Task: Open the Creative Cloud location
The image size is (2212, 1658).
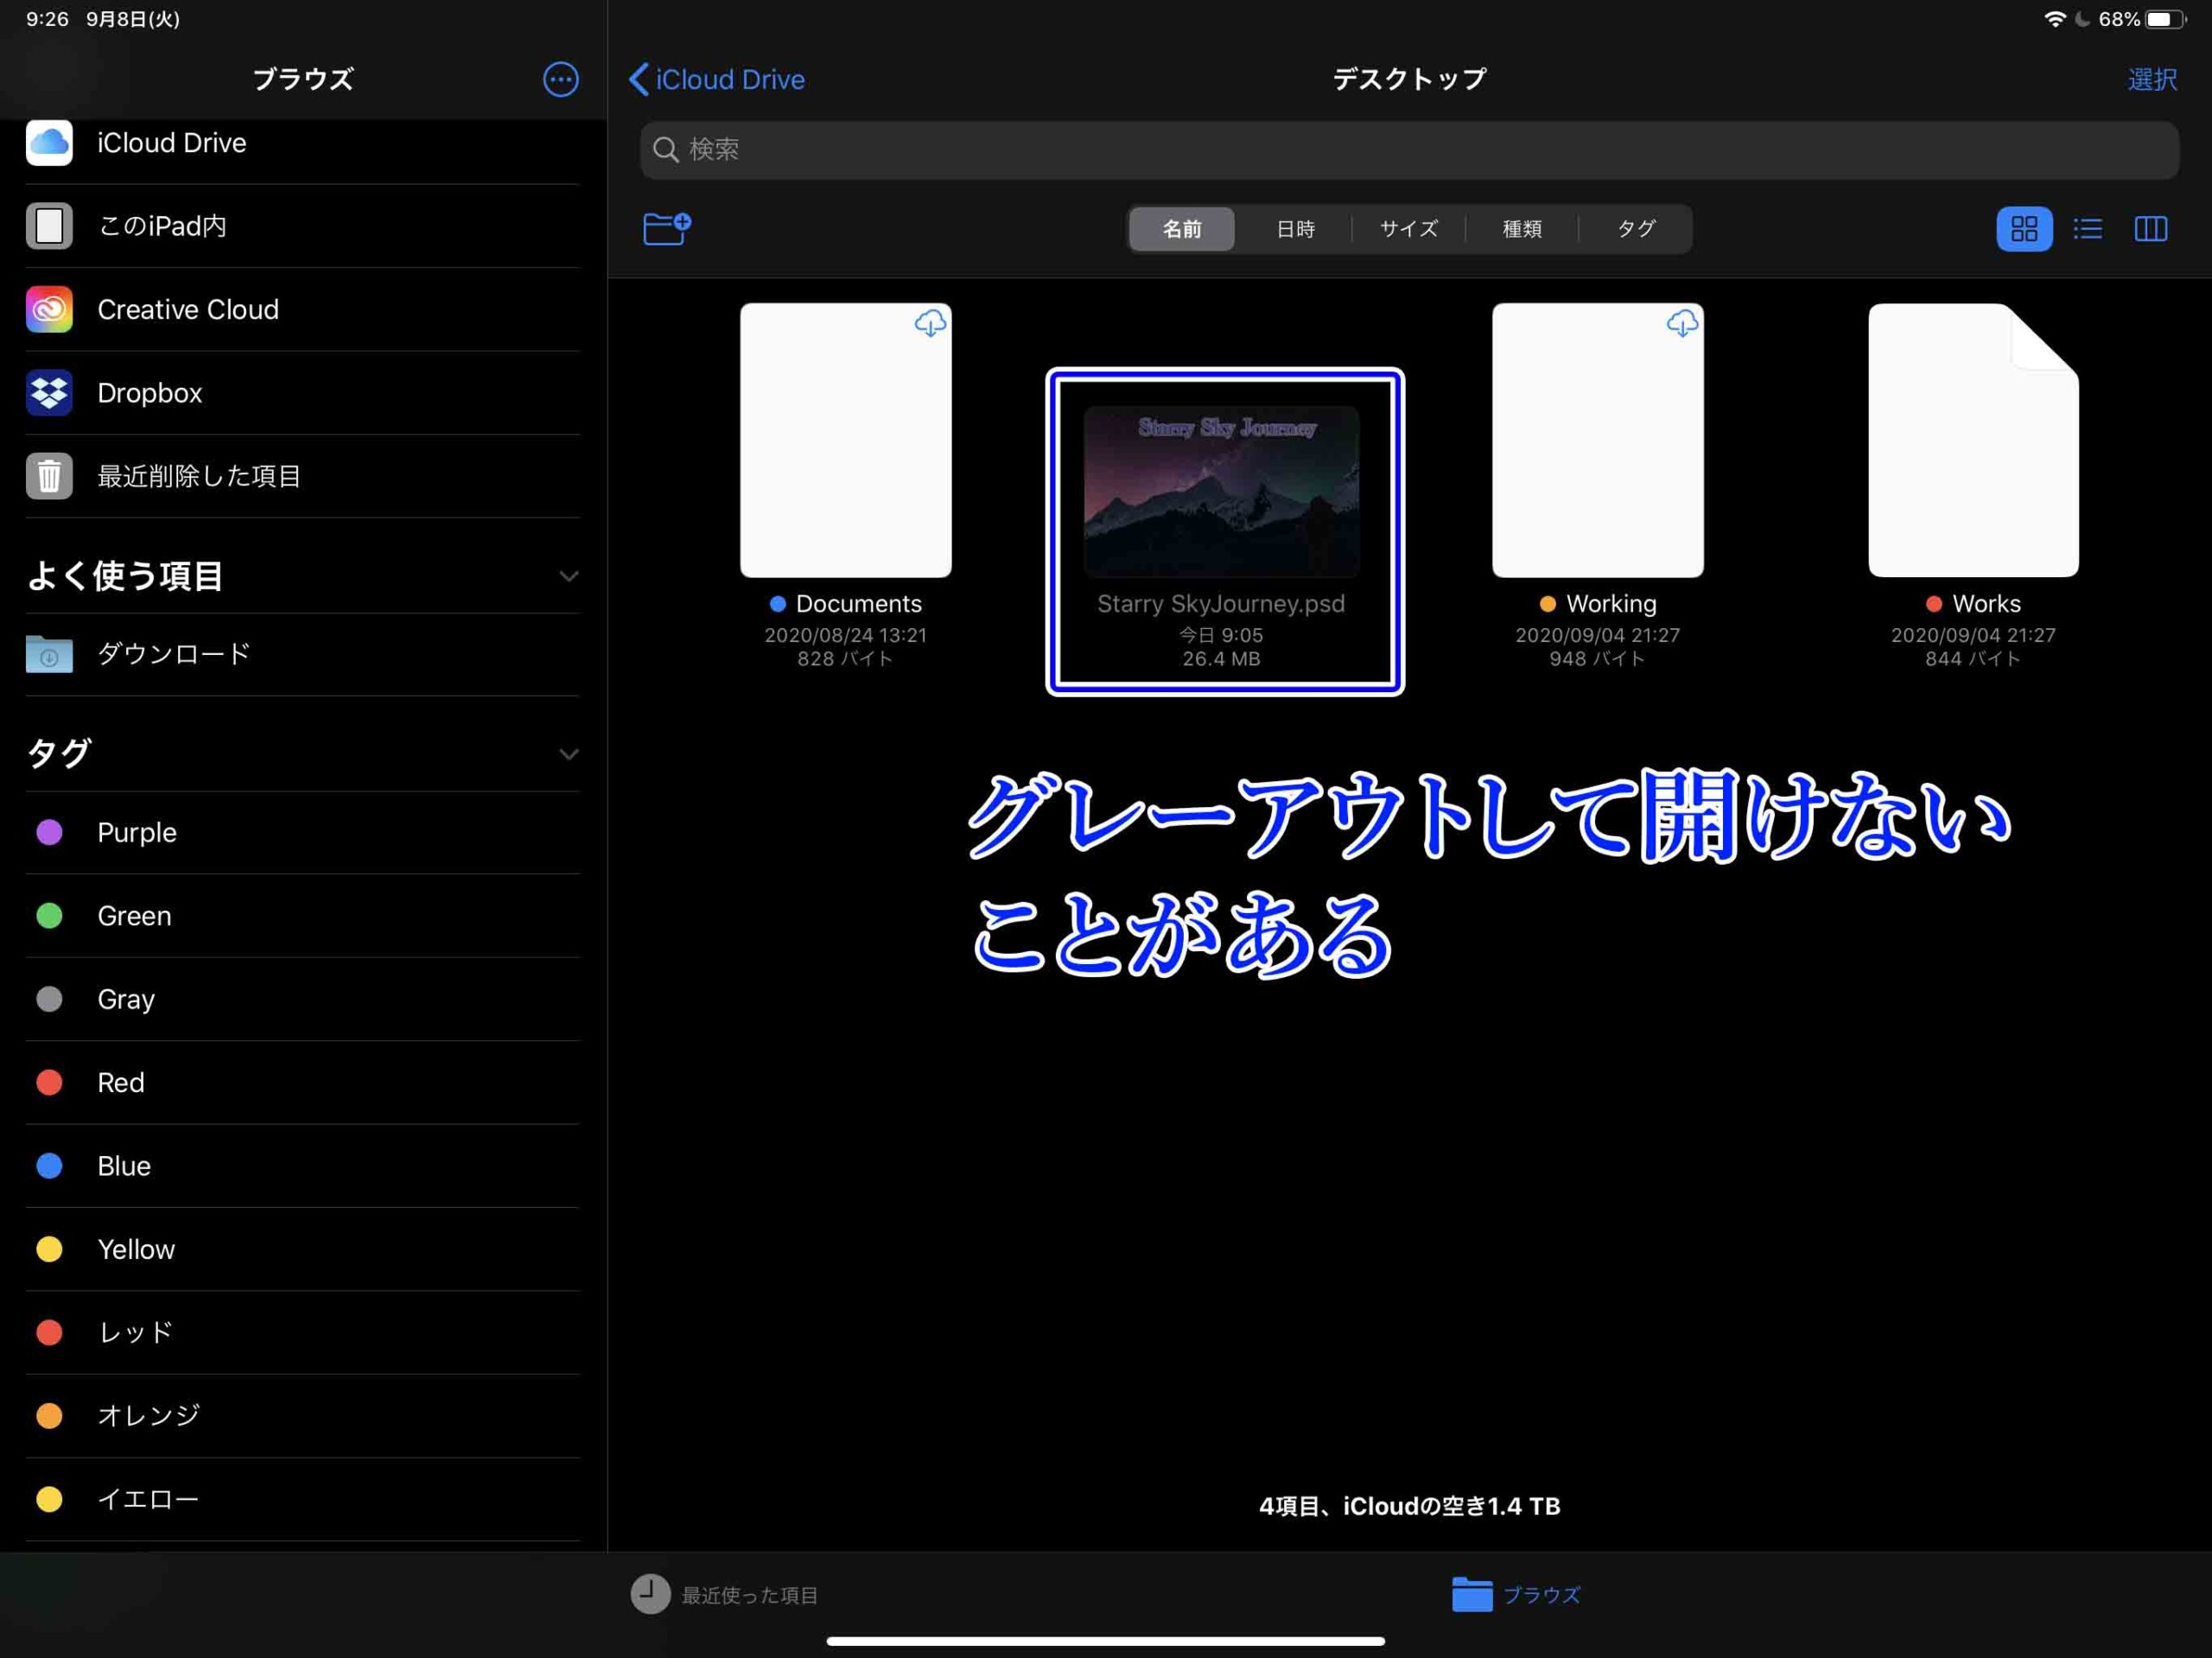Action: (187, 310)
